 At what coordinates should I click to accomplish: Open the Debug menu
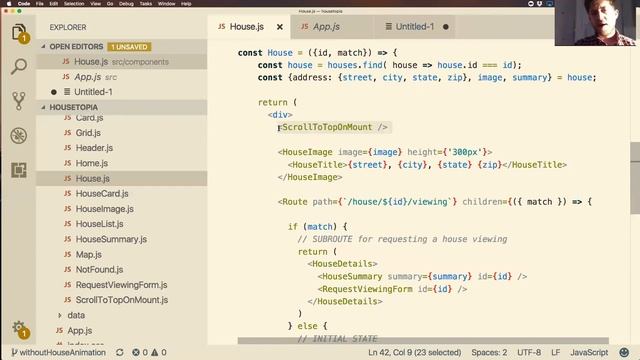126,3
